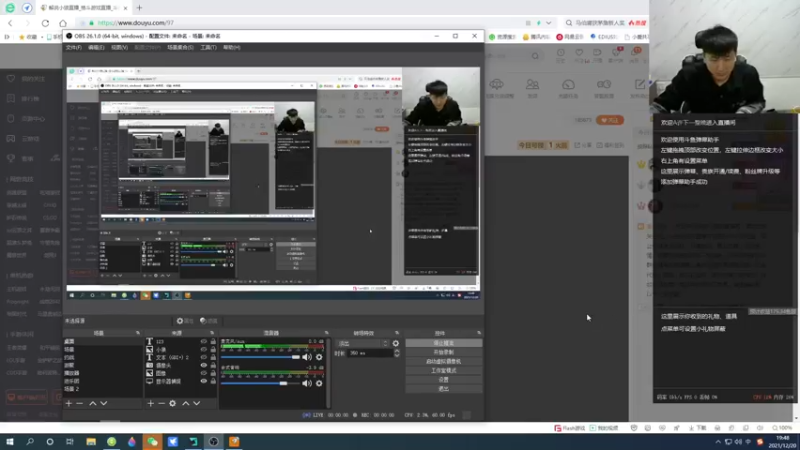Toggle lock on source 123
This screenshot has height=450, width=800.
[x=213, y=341]
